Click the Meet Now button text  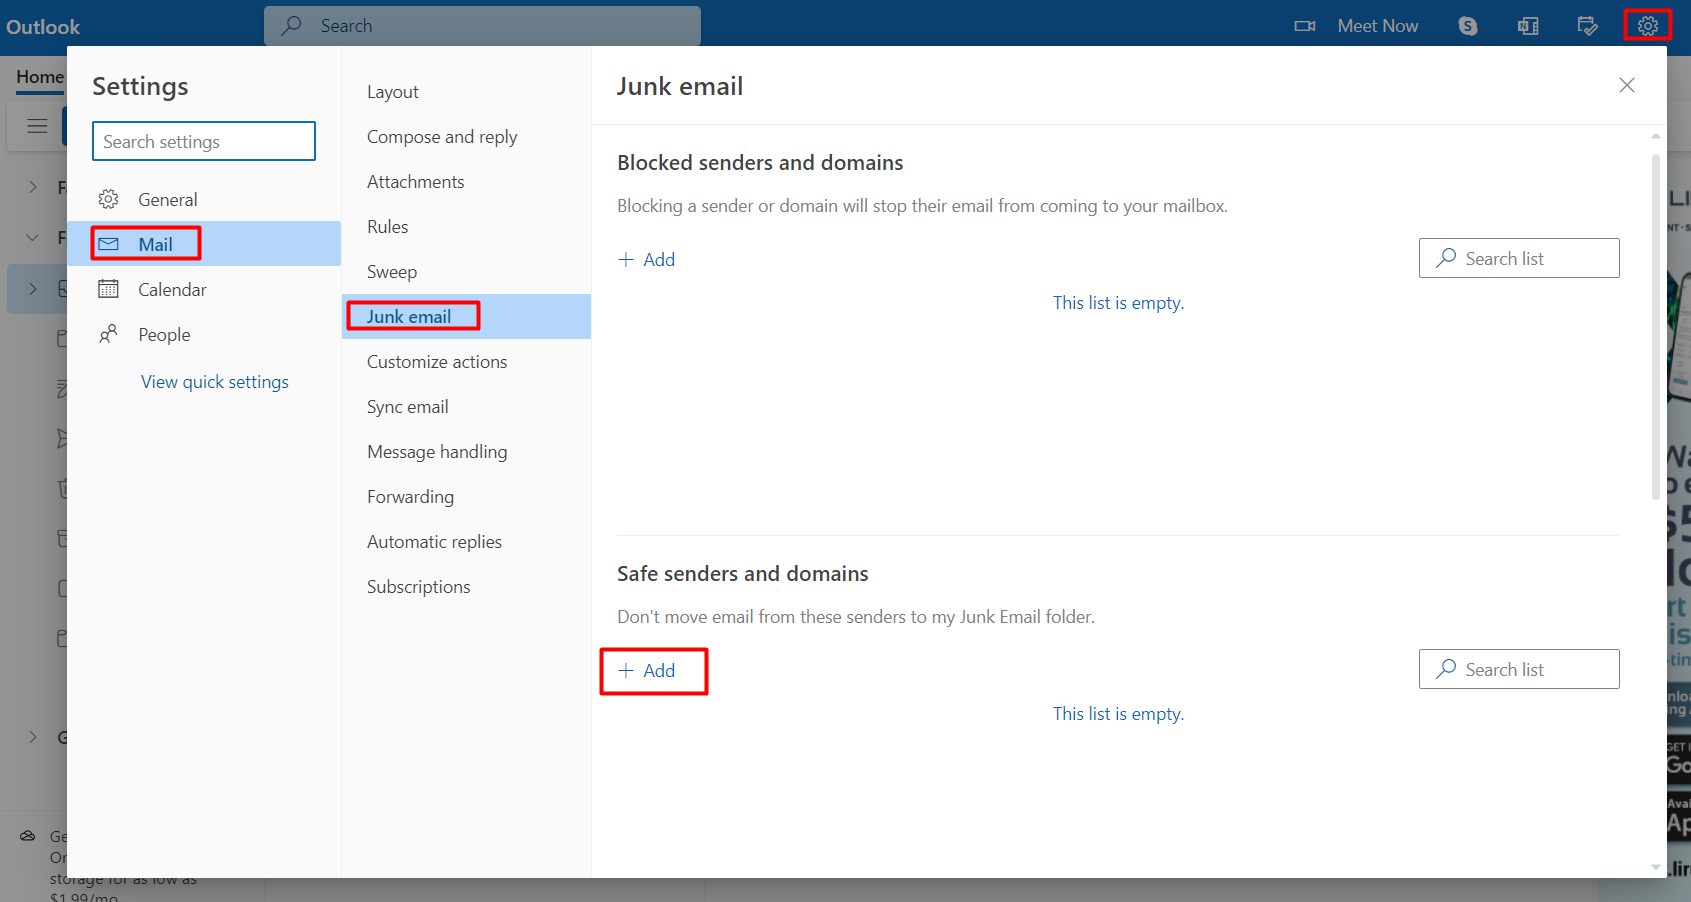pyautogui.click(x=1377, y=26)
